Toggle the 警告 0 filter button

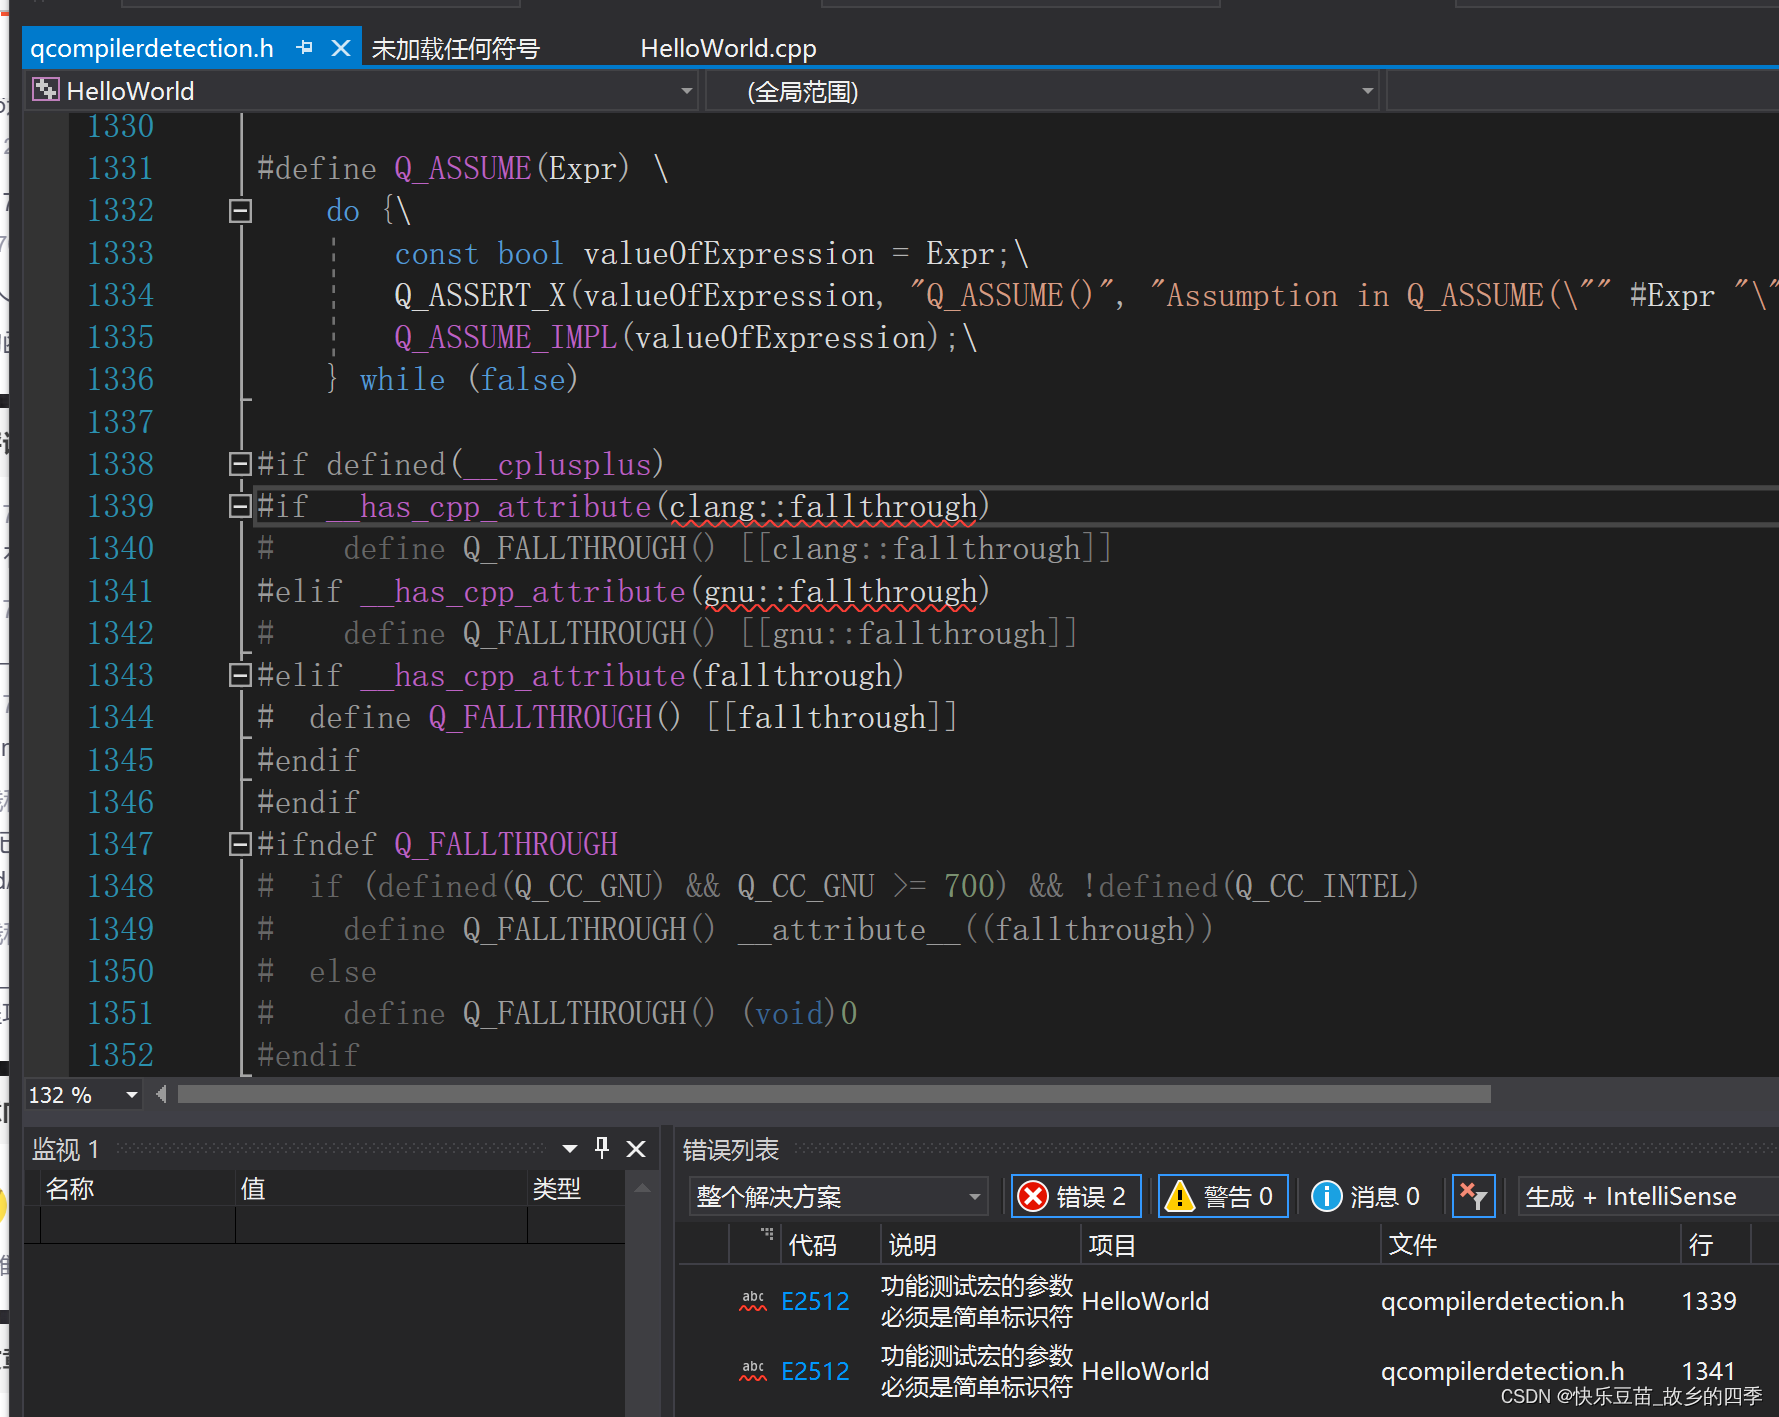(1223, 1196)
